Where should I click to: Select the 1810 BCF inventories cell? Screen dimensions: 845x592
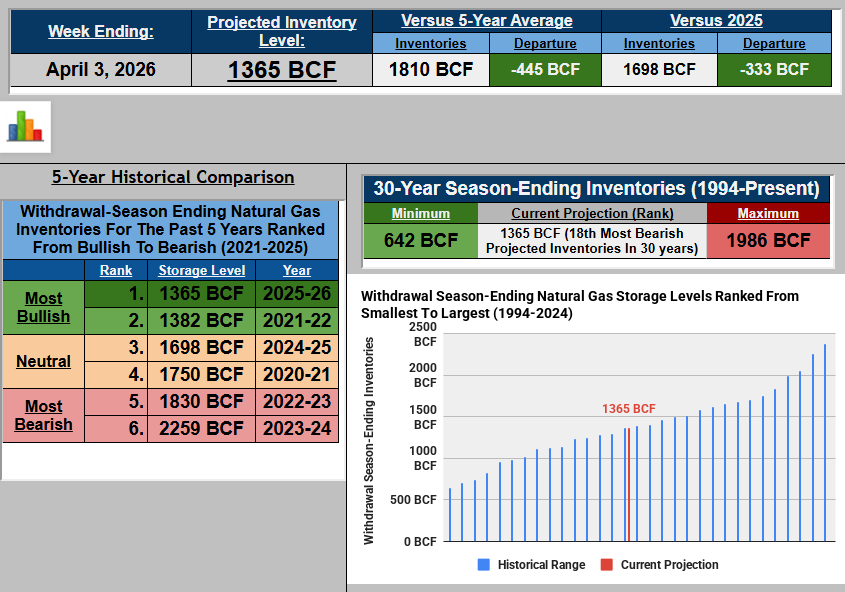431,69
